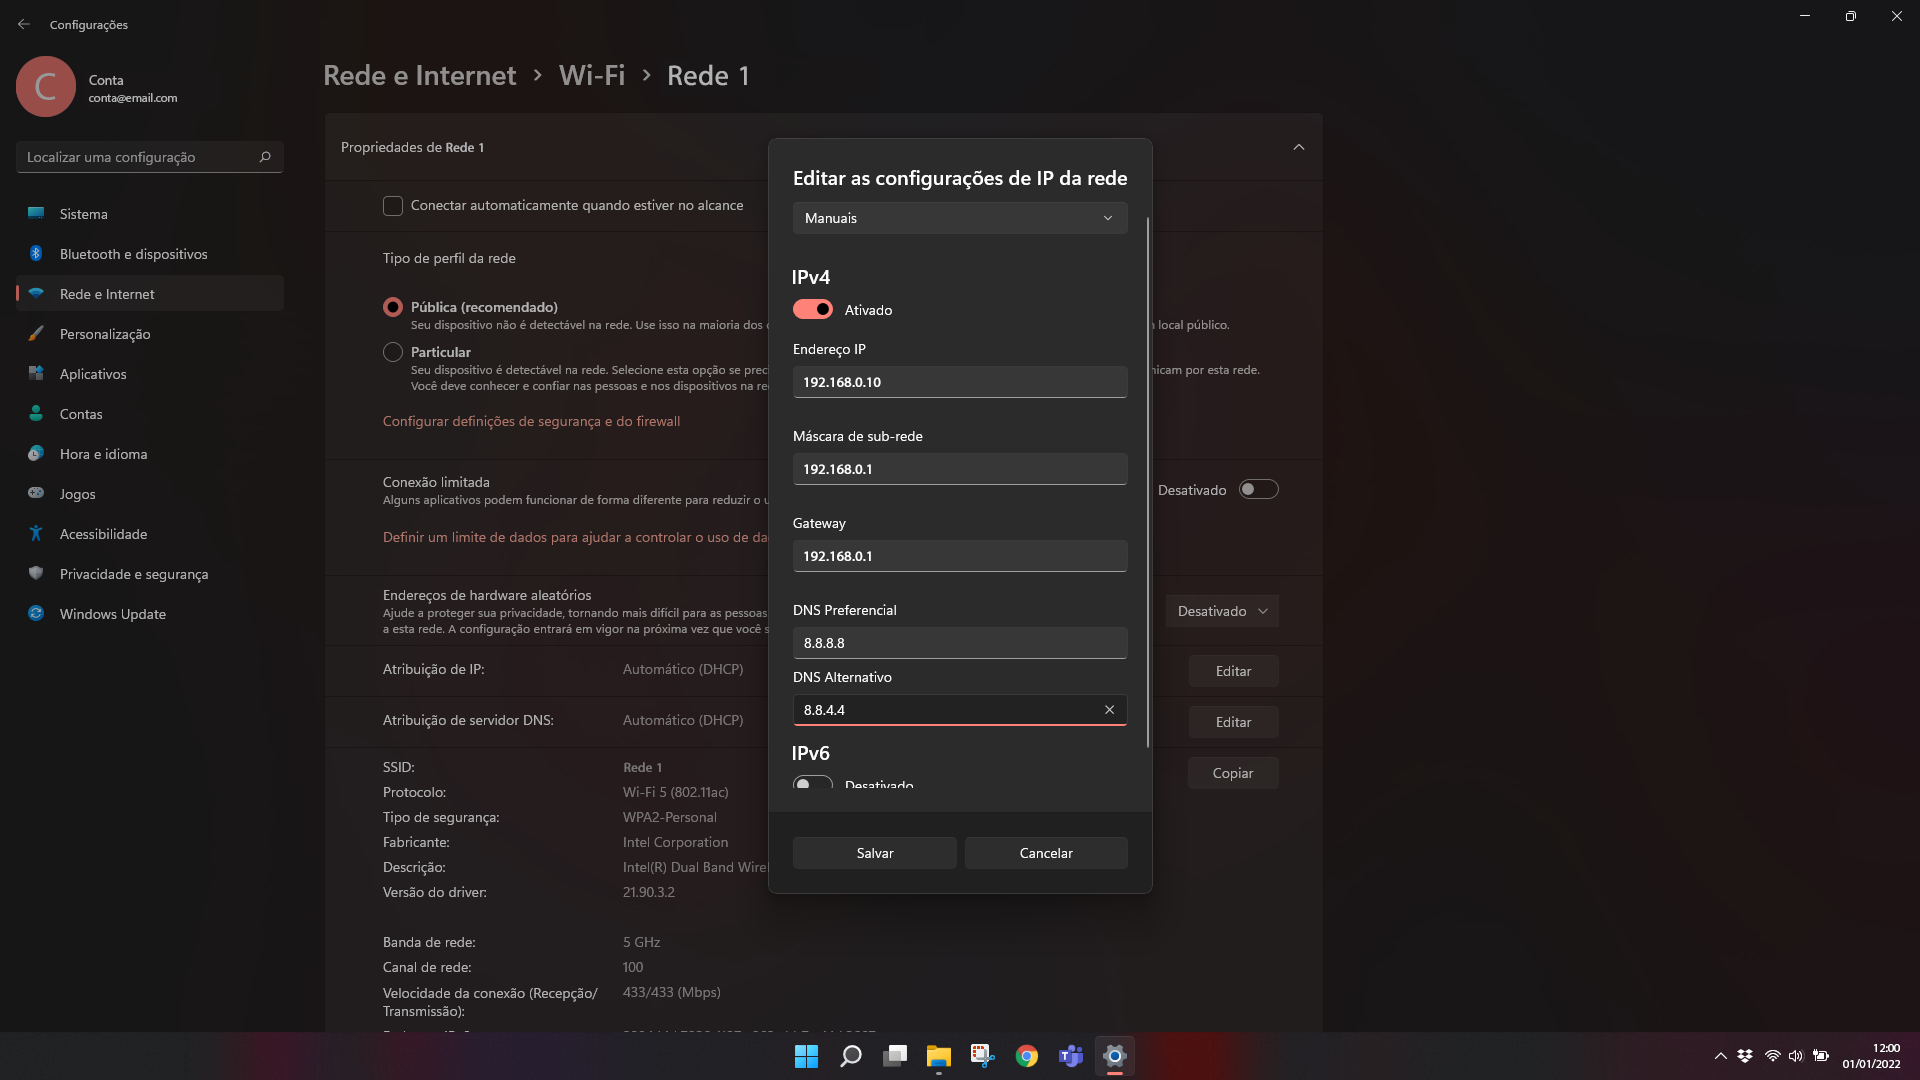
Task: Open random hardware addresses Desativado dropdown
Action: coord(1222,611)
